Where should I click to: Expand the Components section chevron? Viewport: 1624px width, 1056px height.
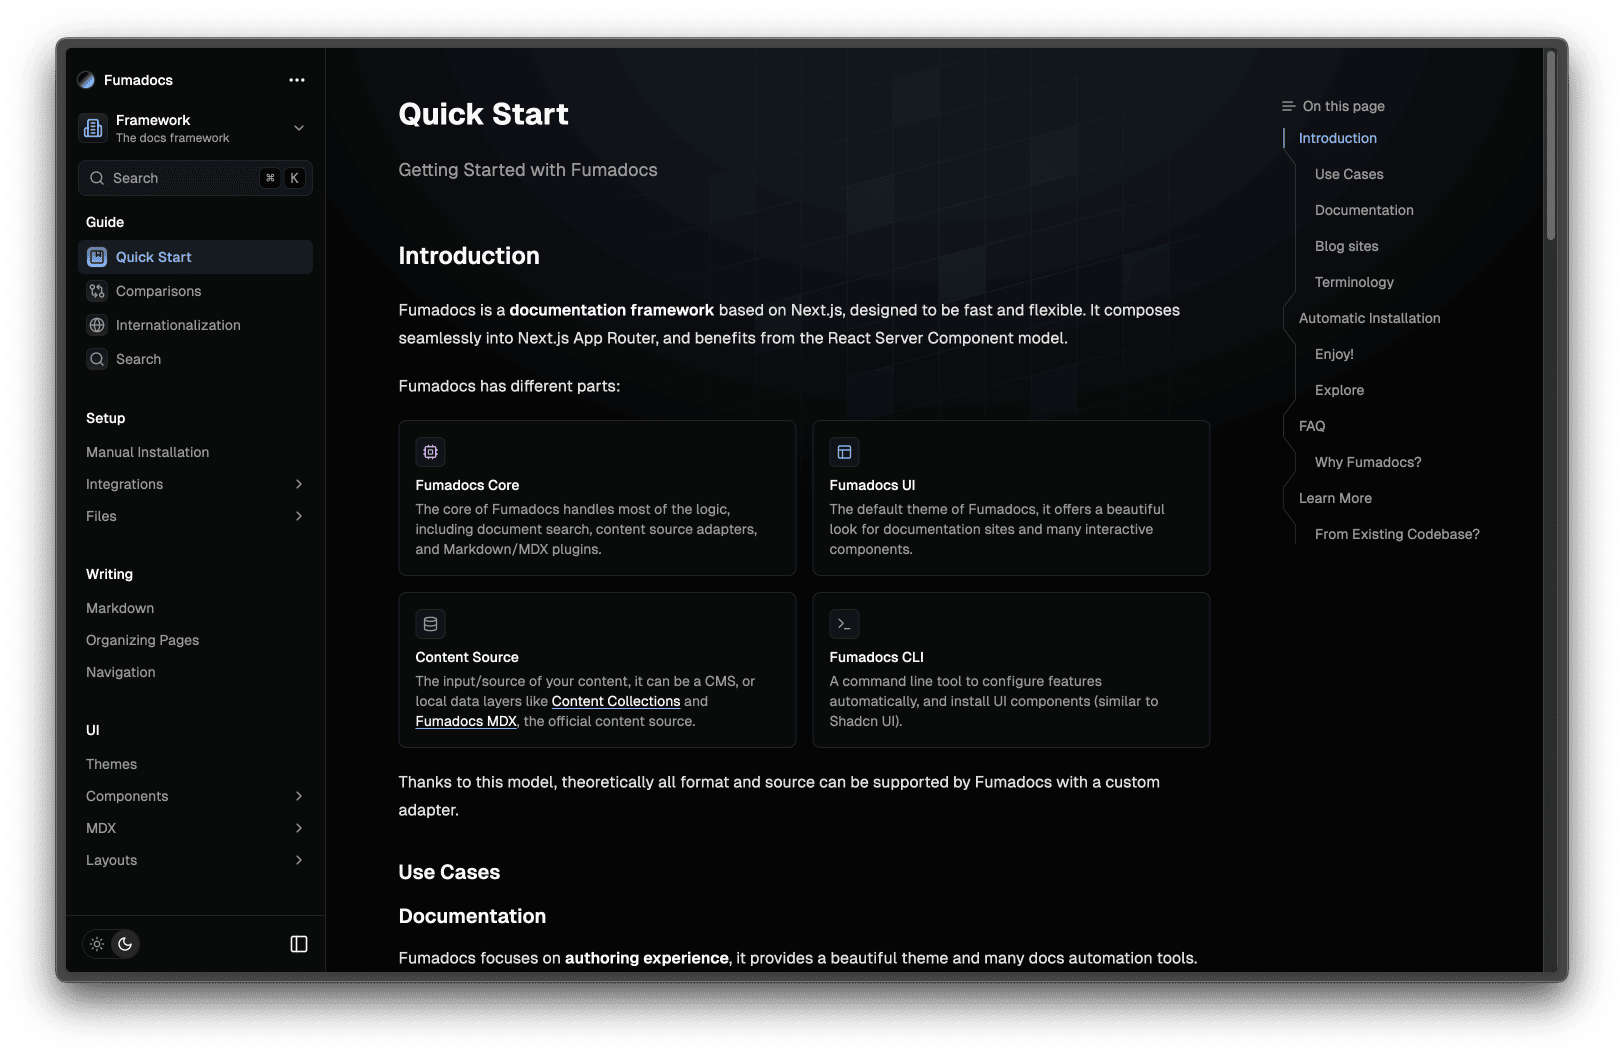(x=298, y=796)
